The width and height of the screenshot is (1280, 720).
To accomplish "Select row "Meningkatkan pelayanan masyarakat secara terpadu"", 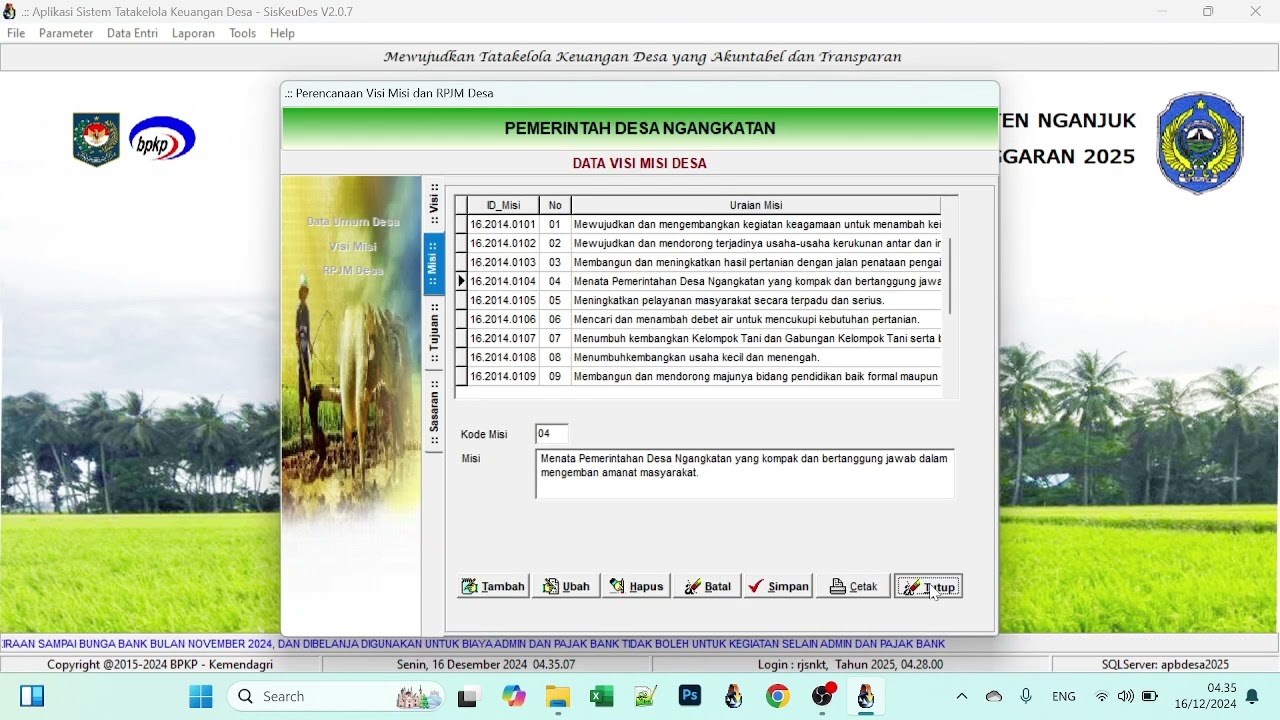I will pyautogui.click(x=699, y=301).
